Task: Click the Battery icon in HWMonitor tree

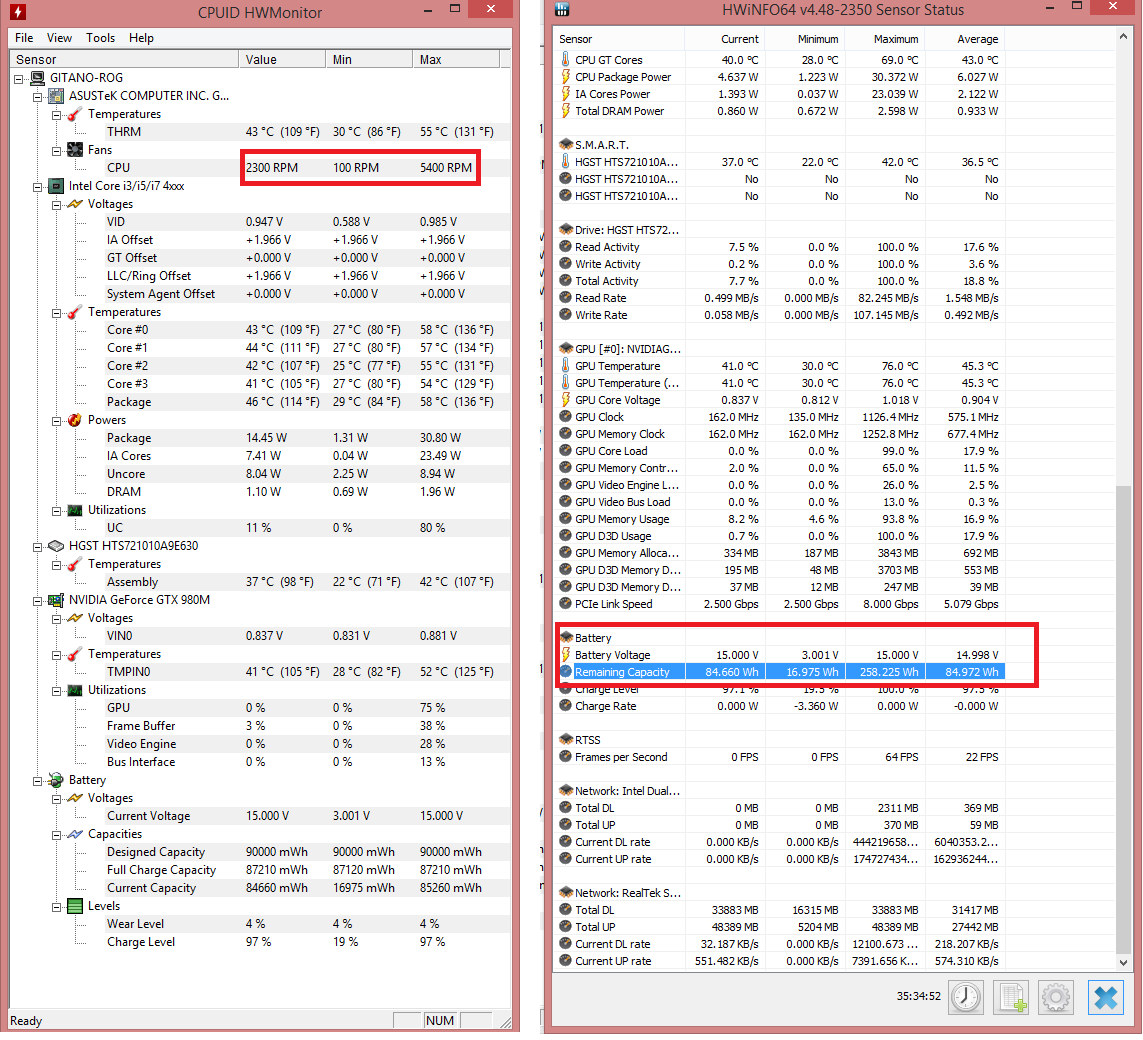Action: (x=56, y=781)
